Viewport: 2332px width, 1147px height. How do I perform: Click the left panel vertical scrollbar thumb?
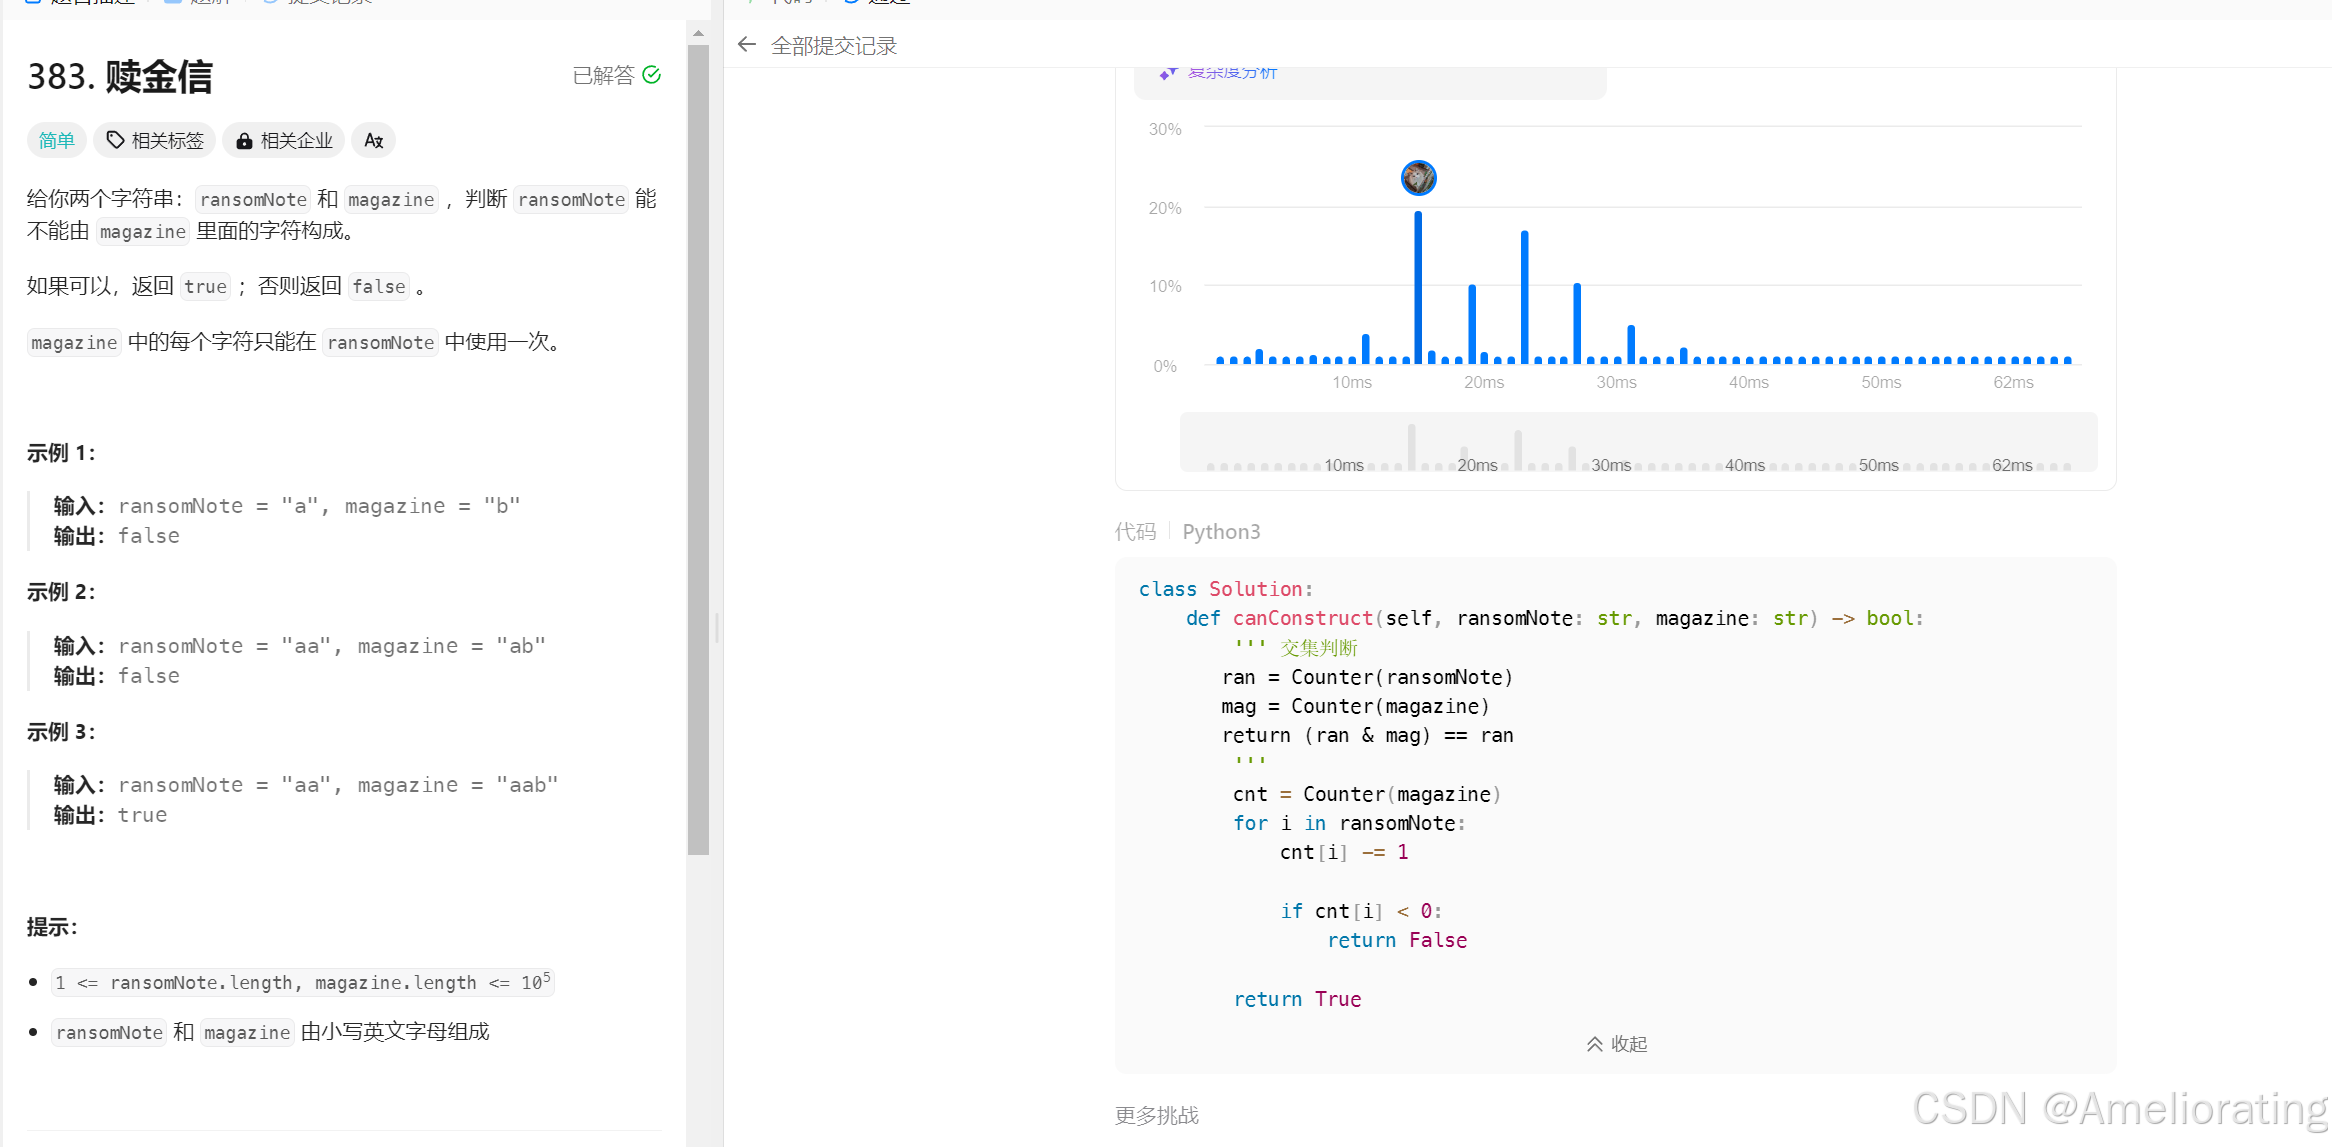[698, 450]
